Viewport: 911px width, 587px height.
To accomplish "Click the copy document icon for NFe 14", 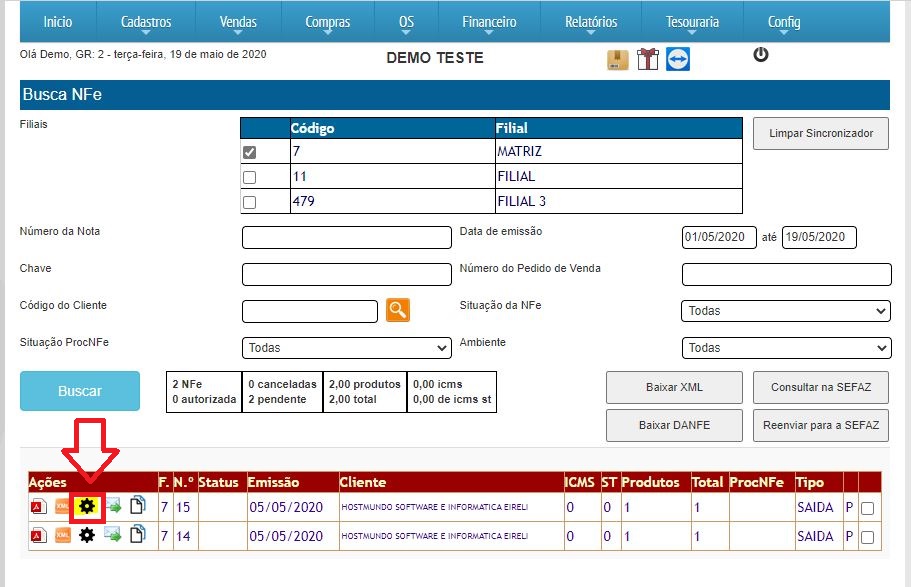I will (x=137, y=534).
